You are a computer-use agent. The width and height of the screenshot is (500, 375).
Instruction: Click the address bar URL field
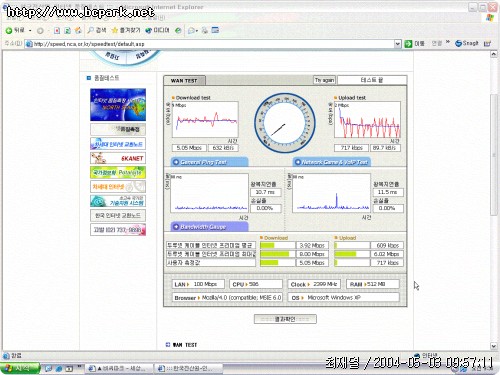tap(213, 44)
